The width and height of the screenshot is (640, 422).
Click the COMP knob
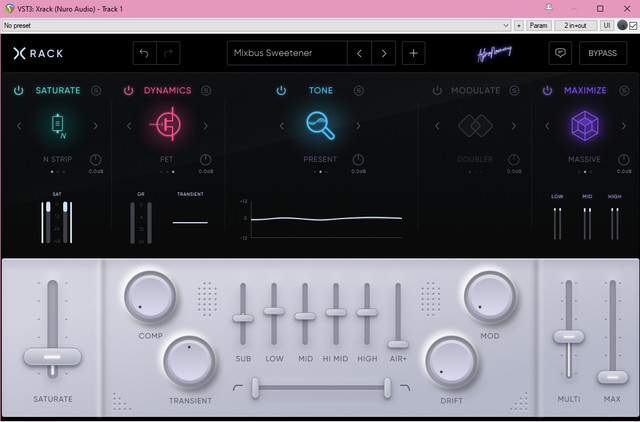click(150, 297)
